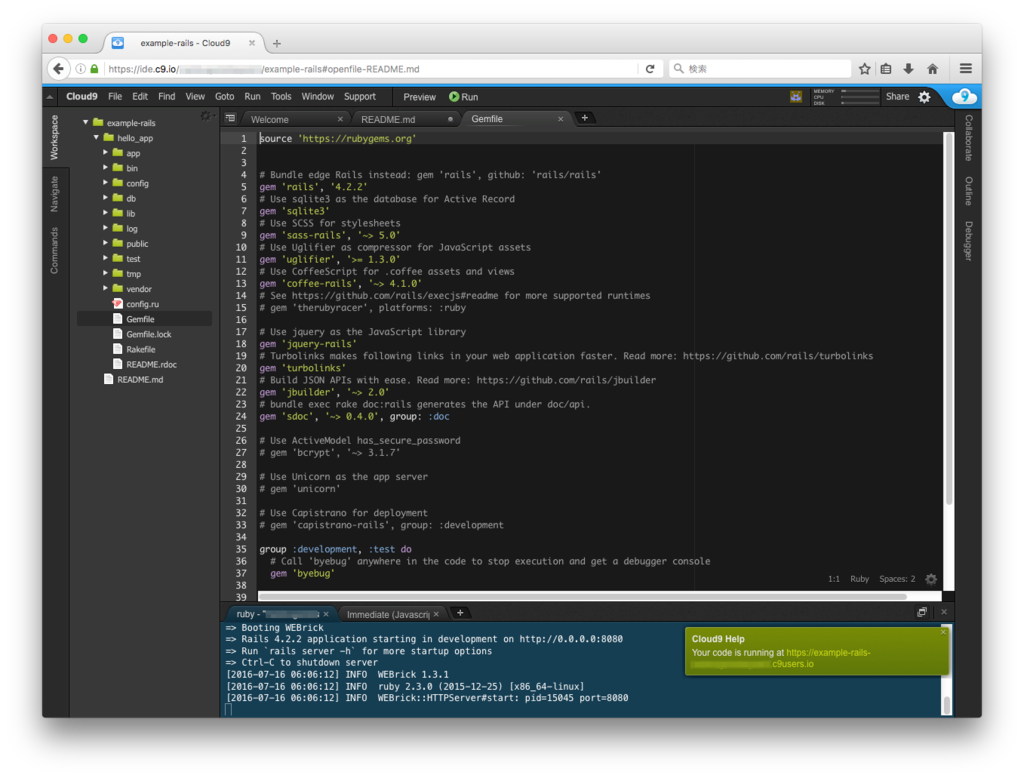Close the Immediate (Javascript) tab

(x=436, y=614)
